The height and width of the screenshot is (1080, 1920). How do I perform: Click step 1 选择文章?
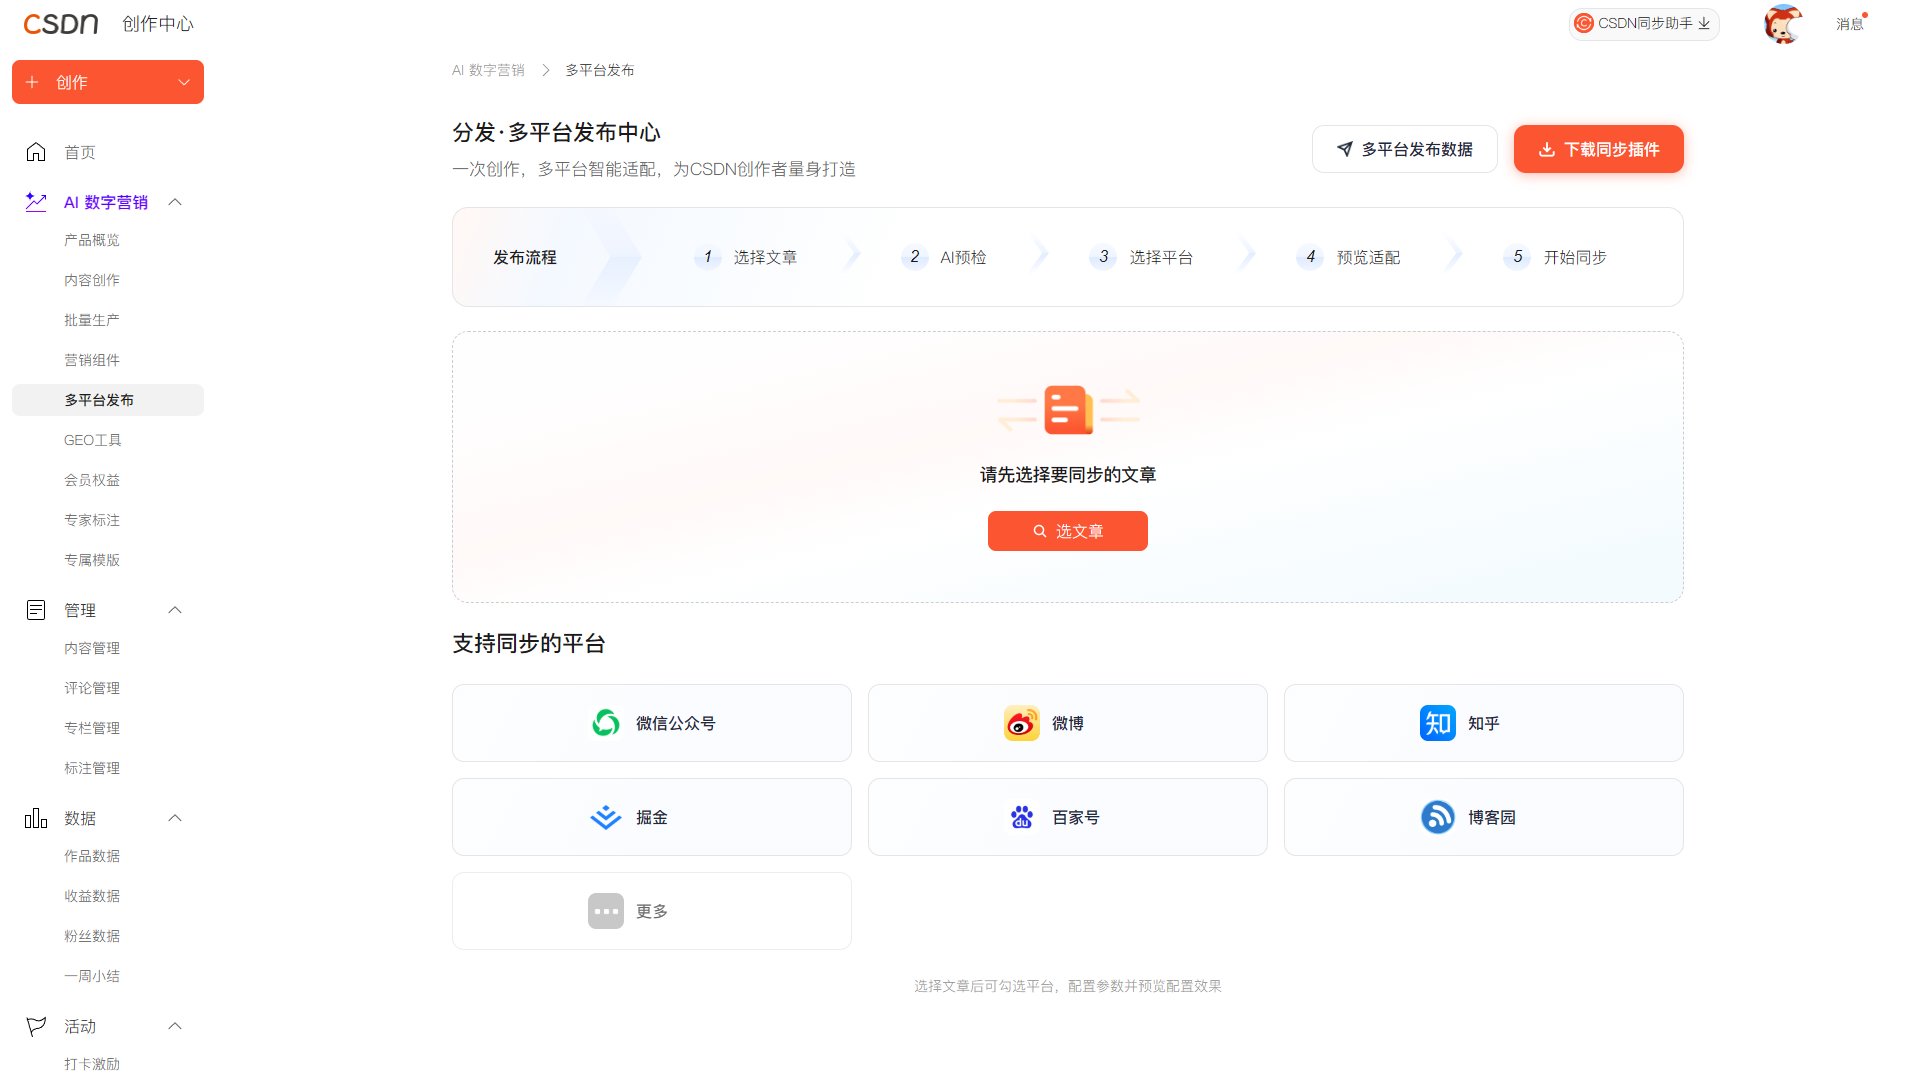click(x=746, y=257)
